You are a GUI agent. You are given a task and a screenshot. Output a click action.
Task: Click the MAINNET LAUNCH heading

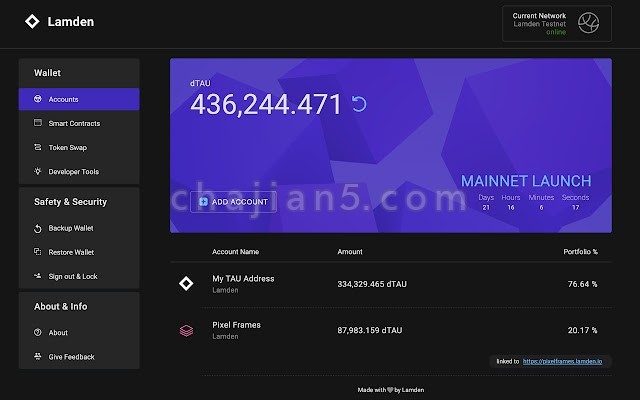tap(526, 181)
